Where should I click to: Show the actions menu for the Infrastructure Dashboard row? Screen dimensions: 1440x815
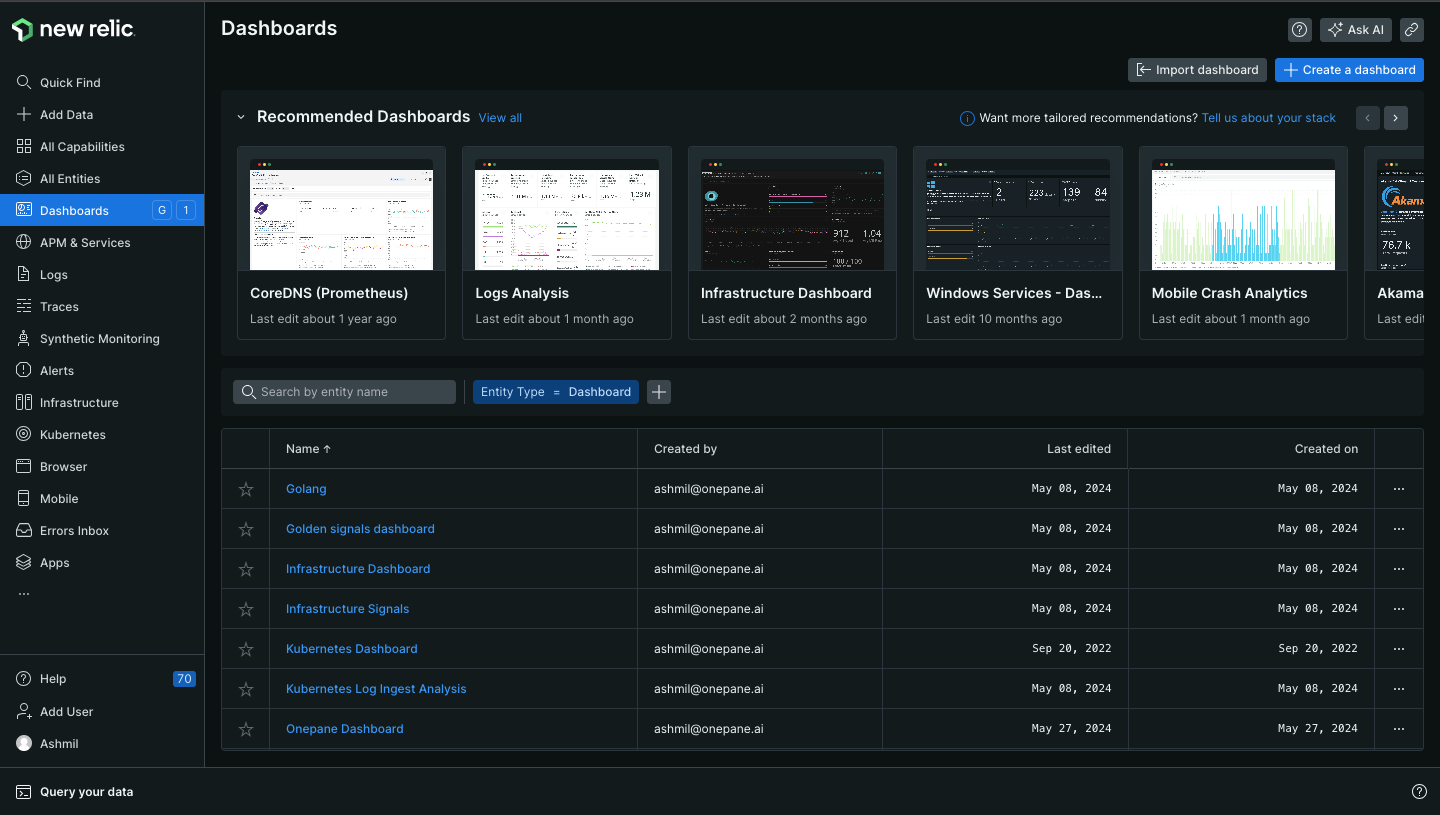(1399, 569)
